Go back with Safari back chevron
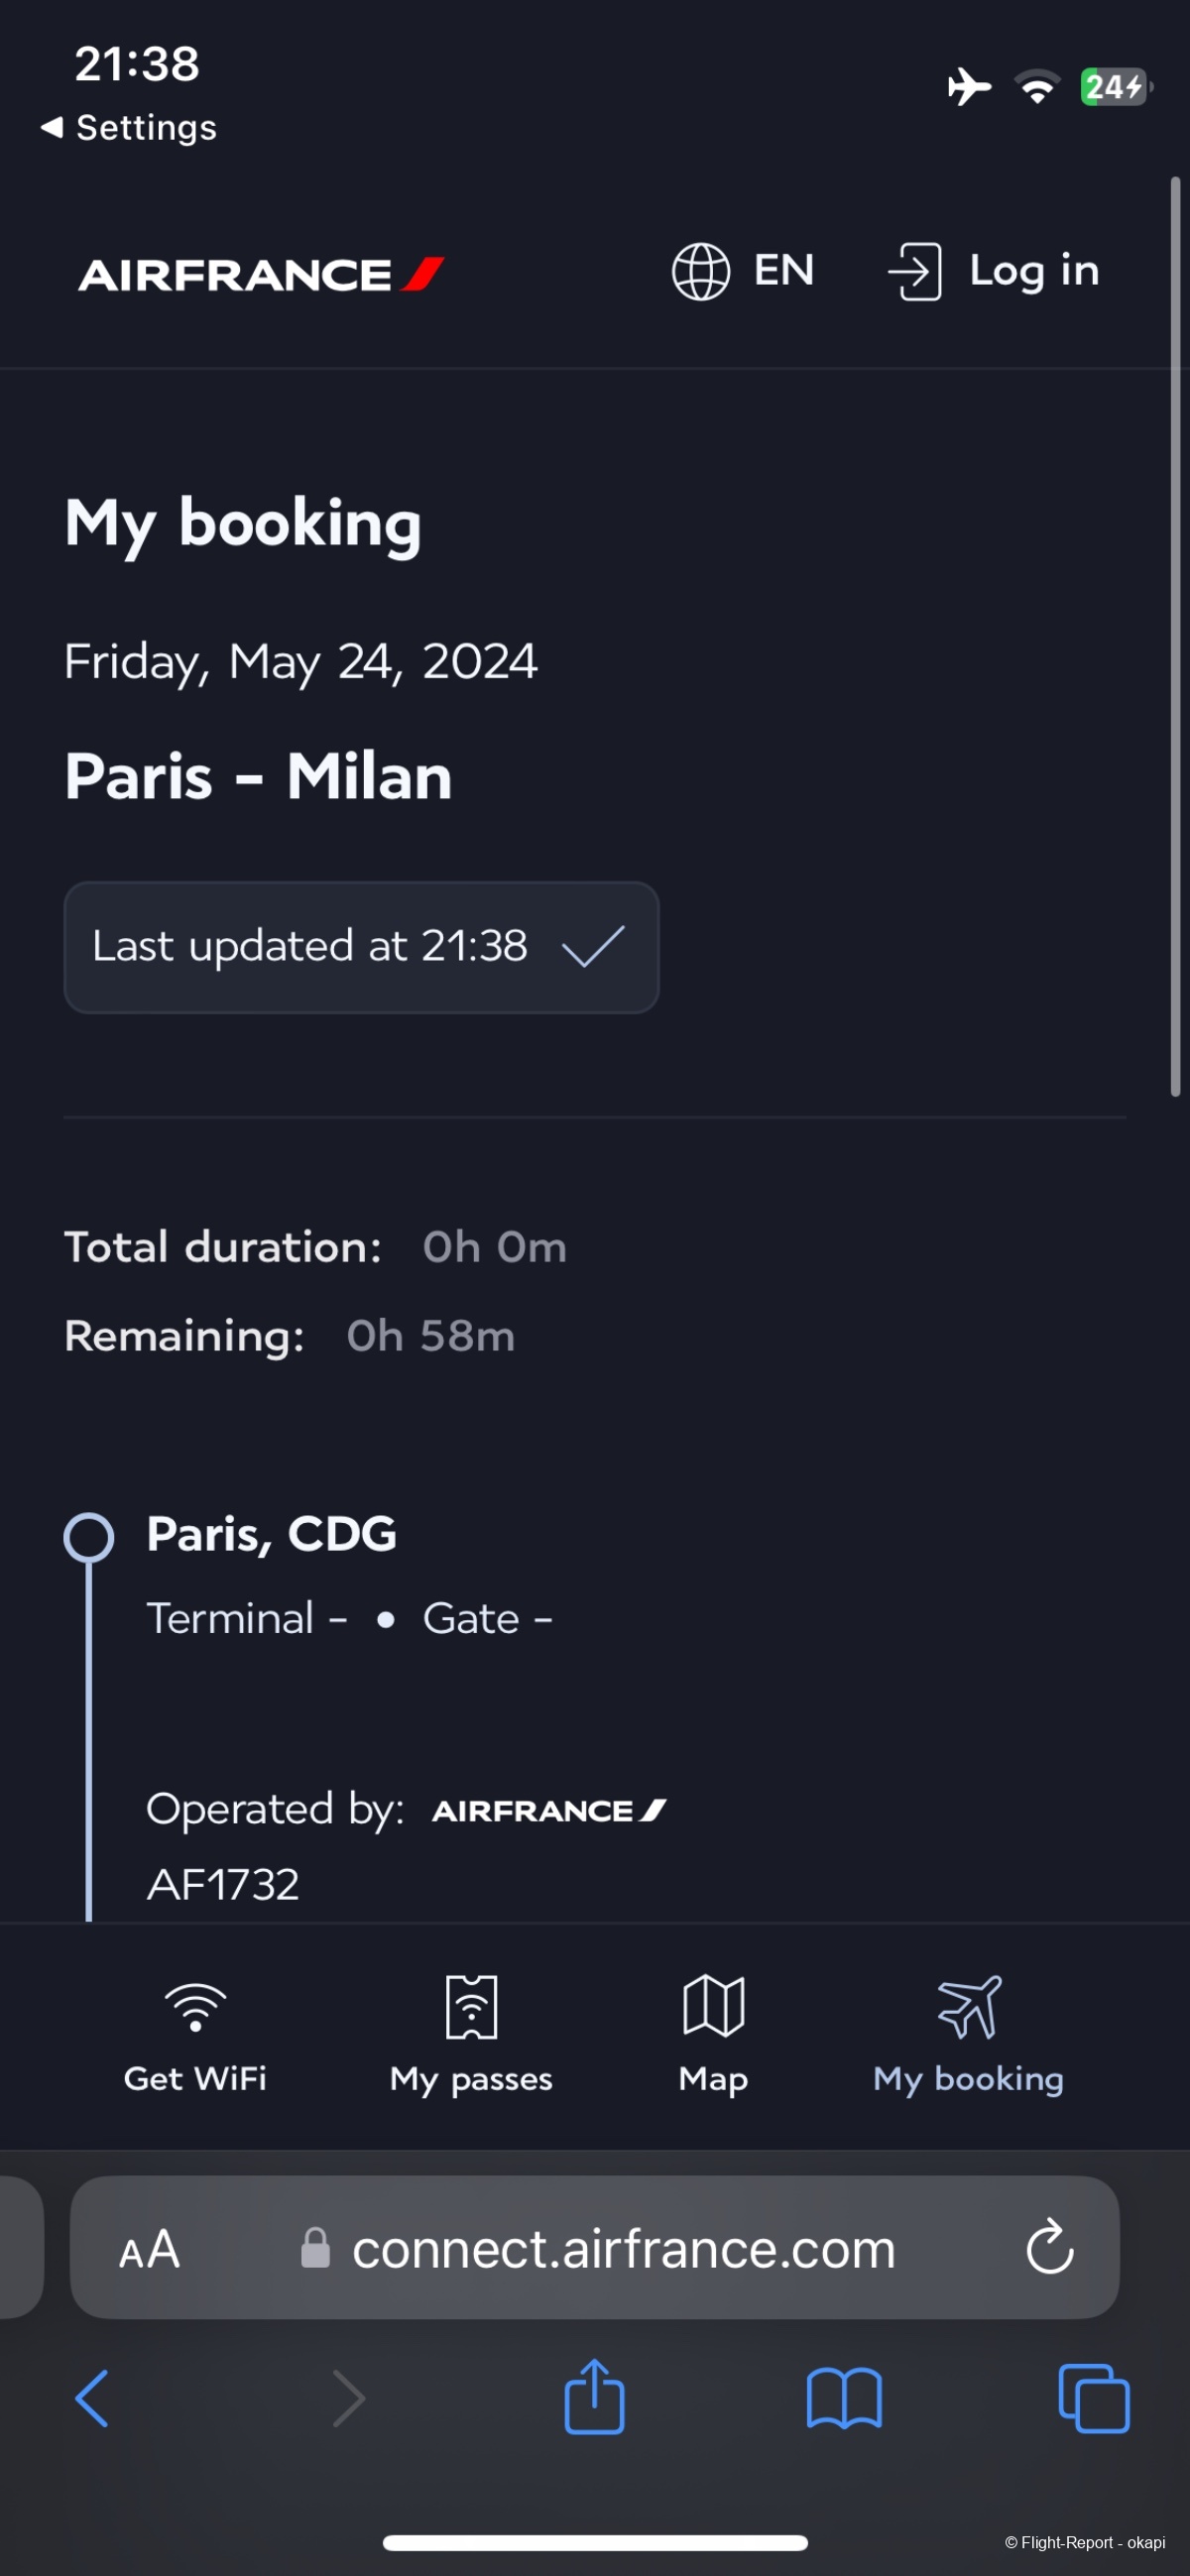 click(x=92, y=2398)
